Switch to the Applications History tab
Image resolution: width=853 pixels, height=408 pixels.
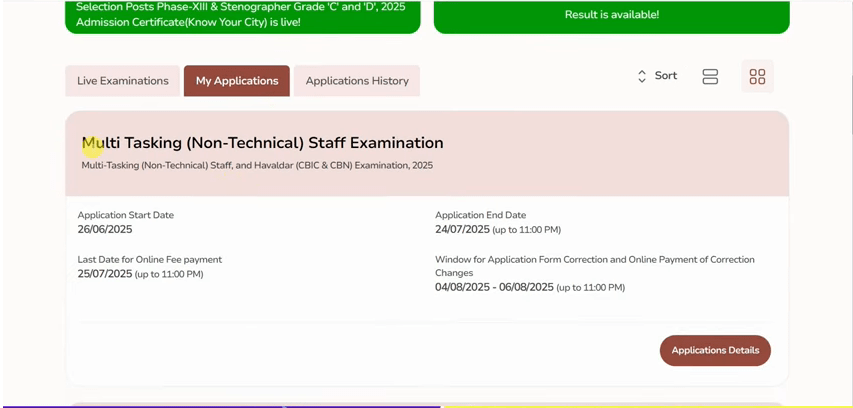pos(357,81)
